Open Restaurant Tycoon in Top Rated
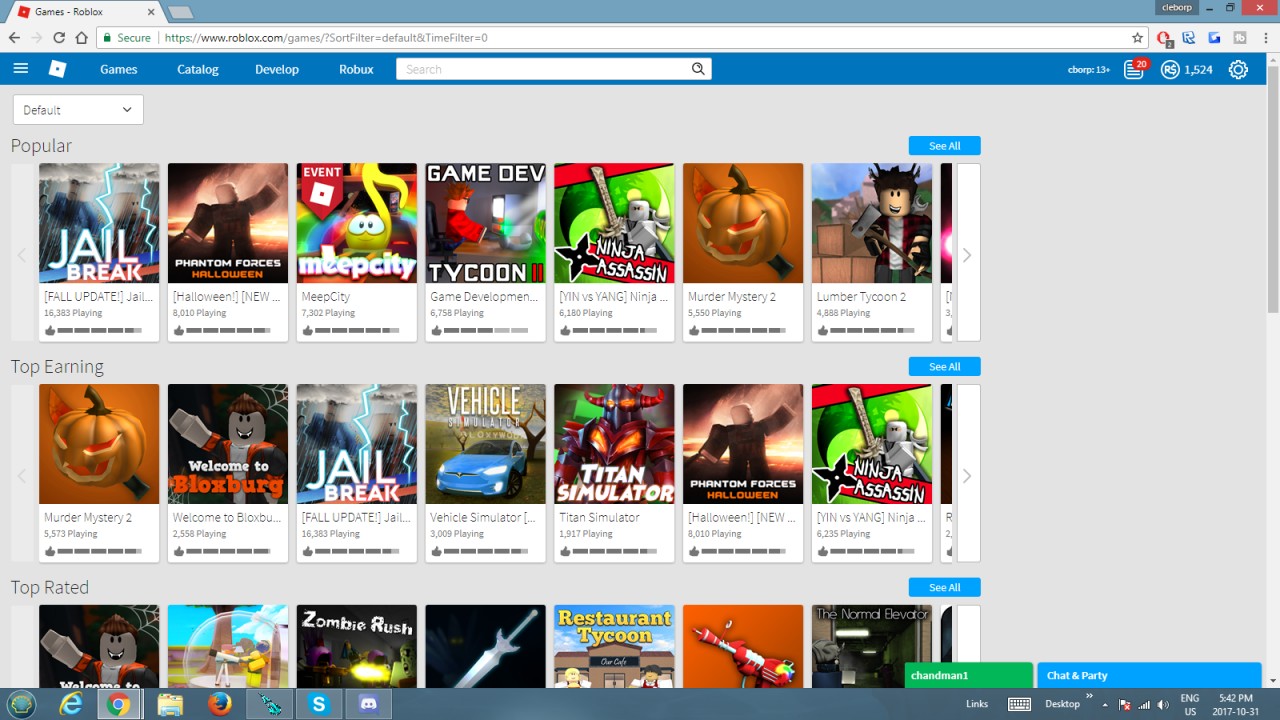The width and height of the screenshot is (1280, 720). 614,646
